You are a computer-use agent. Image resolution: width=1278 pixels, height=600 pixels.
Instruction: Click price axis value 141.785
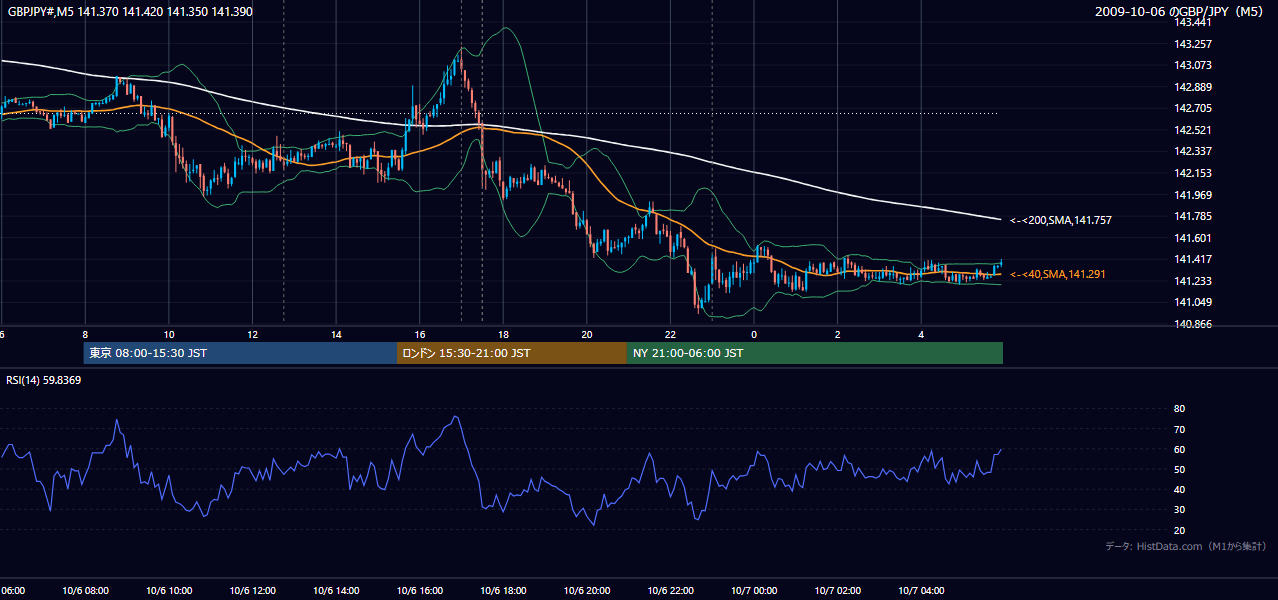(1193, 216)
